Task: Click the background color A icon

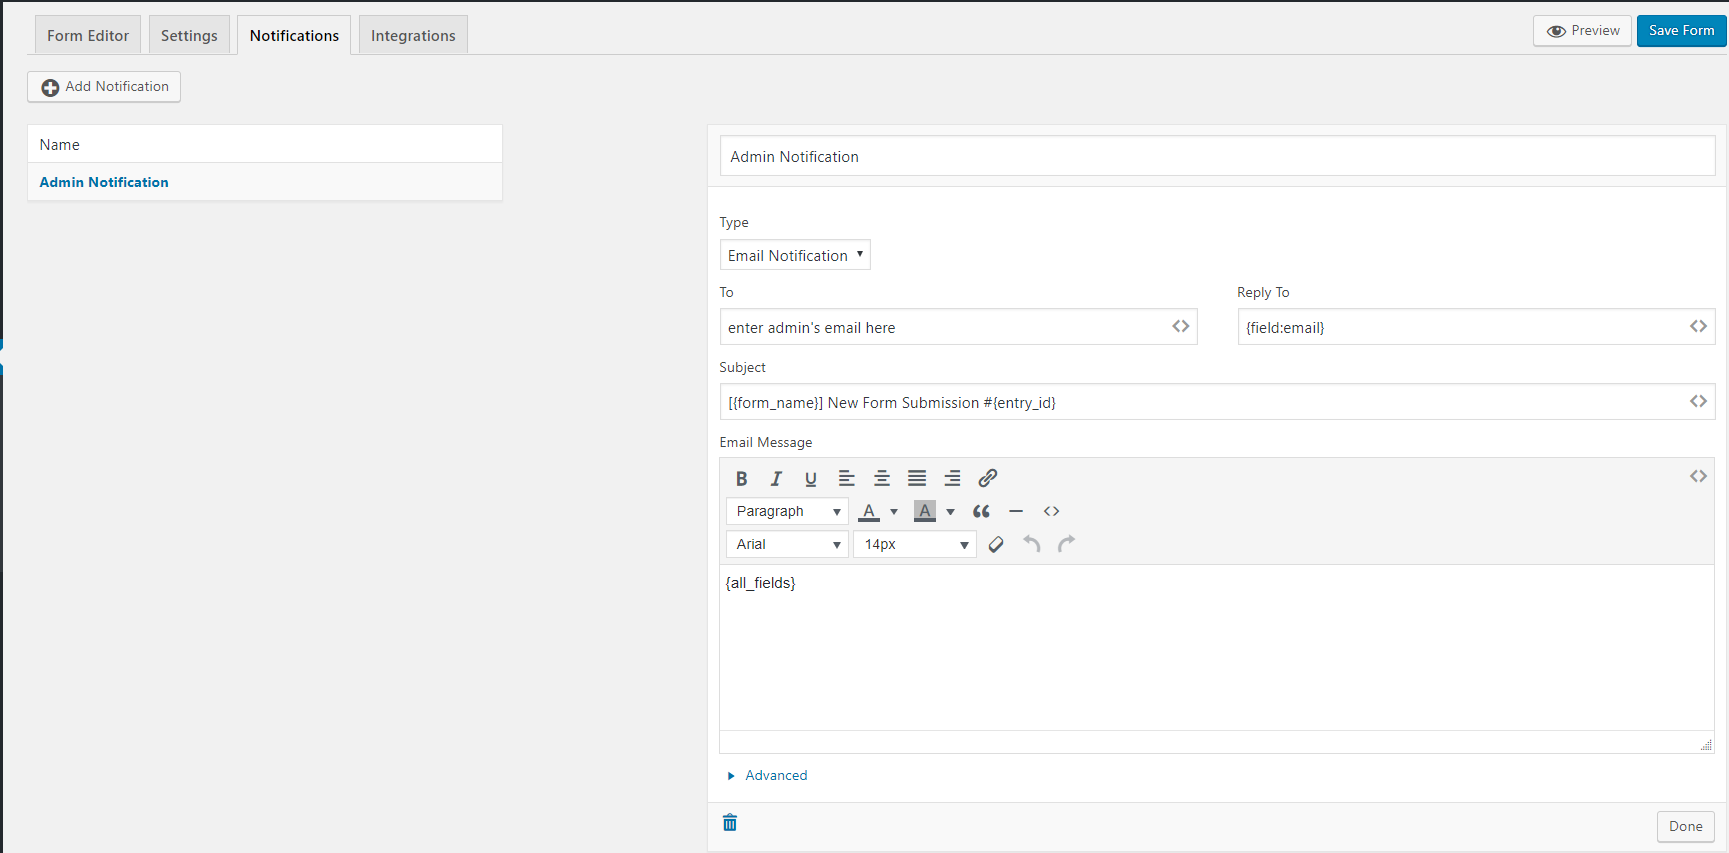Action: pyautogui.click(x=925, y=512)
